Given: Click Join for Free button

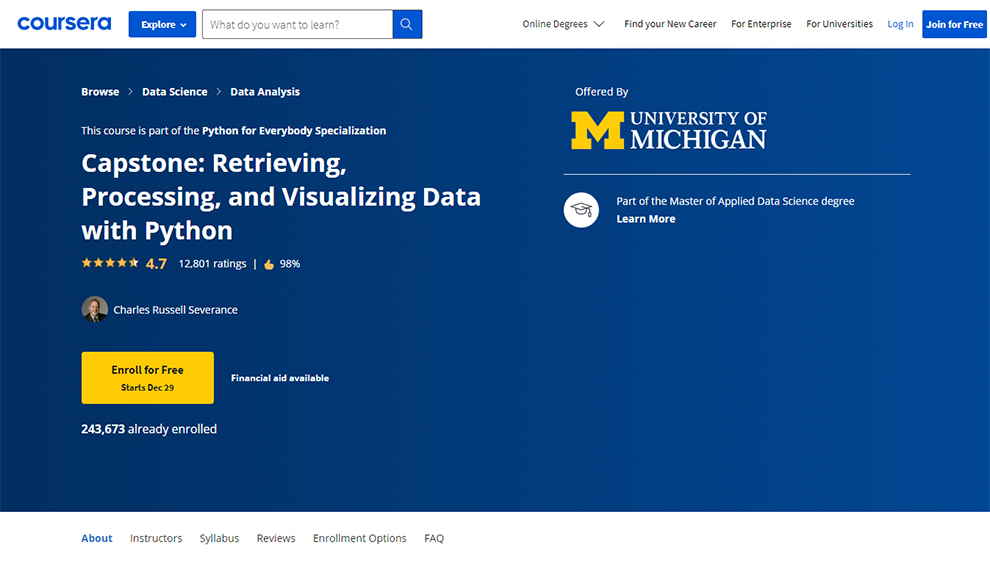Looking at the screenshot, I should click(x=954, y=24).
